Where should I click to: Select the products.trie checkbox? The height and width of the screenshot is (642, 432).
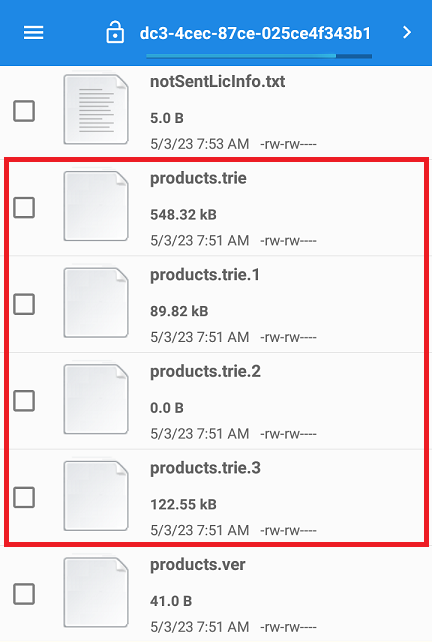click(24, 208)
